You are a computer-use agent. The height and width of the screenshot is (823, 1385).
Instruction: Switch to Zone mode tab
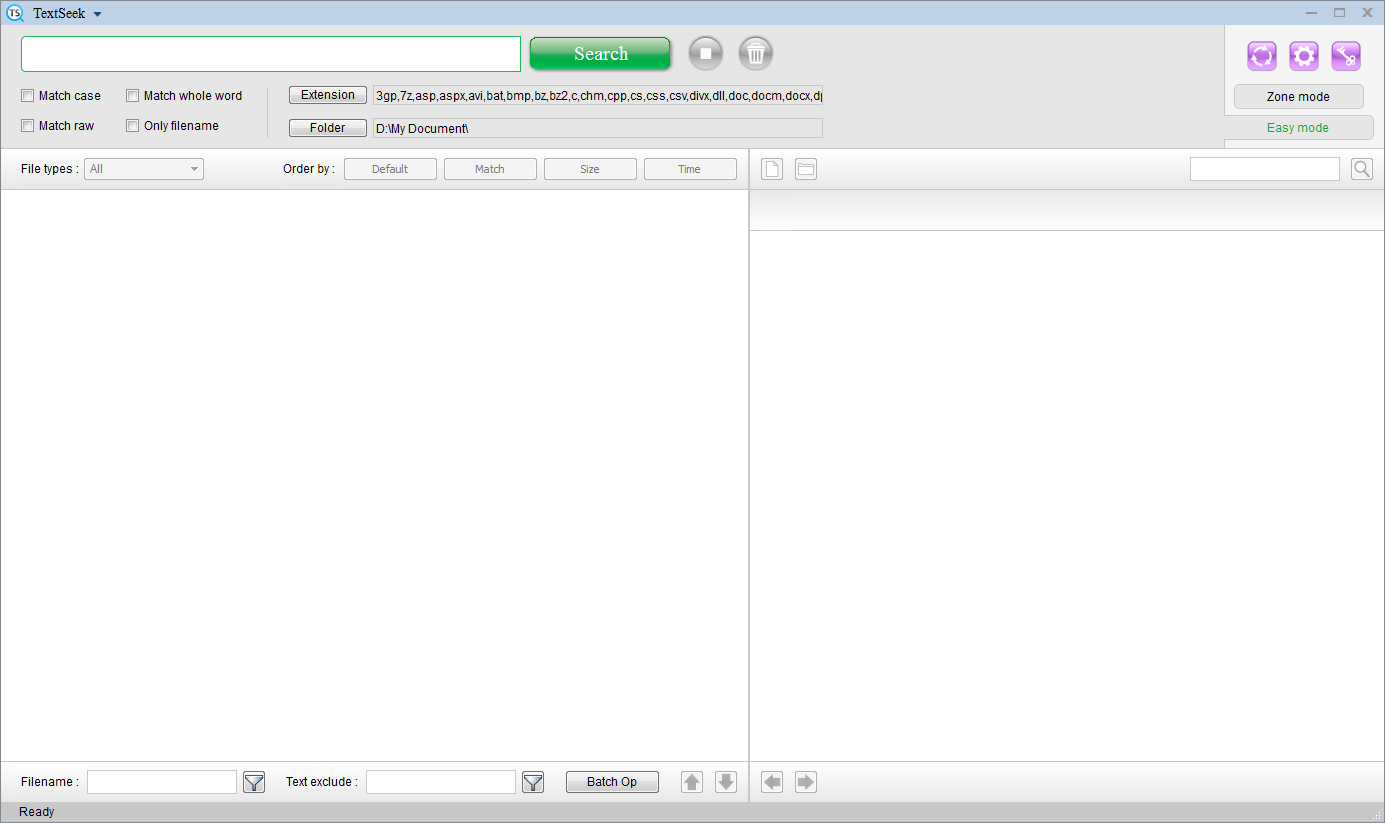(x=1298, y=97)
